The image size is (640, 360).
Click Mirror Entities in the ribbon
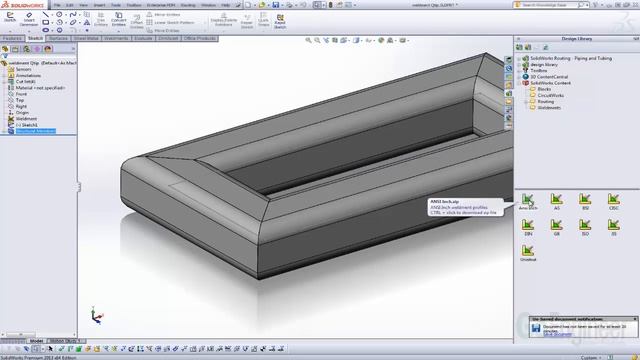[163, 14]
